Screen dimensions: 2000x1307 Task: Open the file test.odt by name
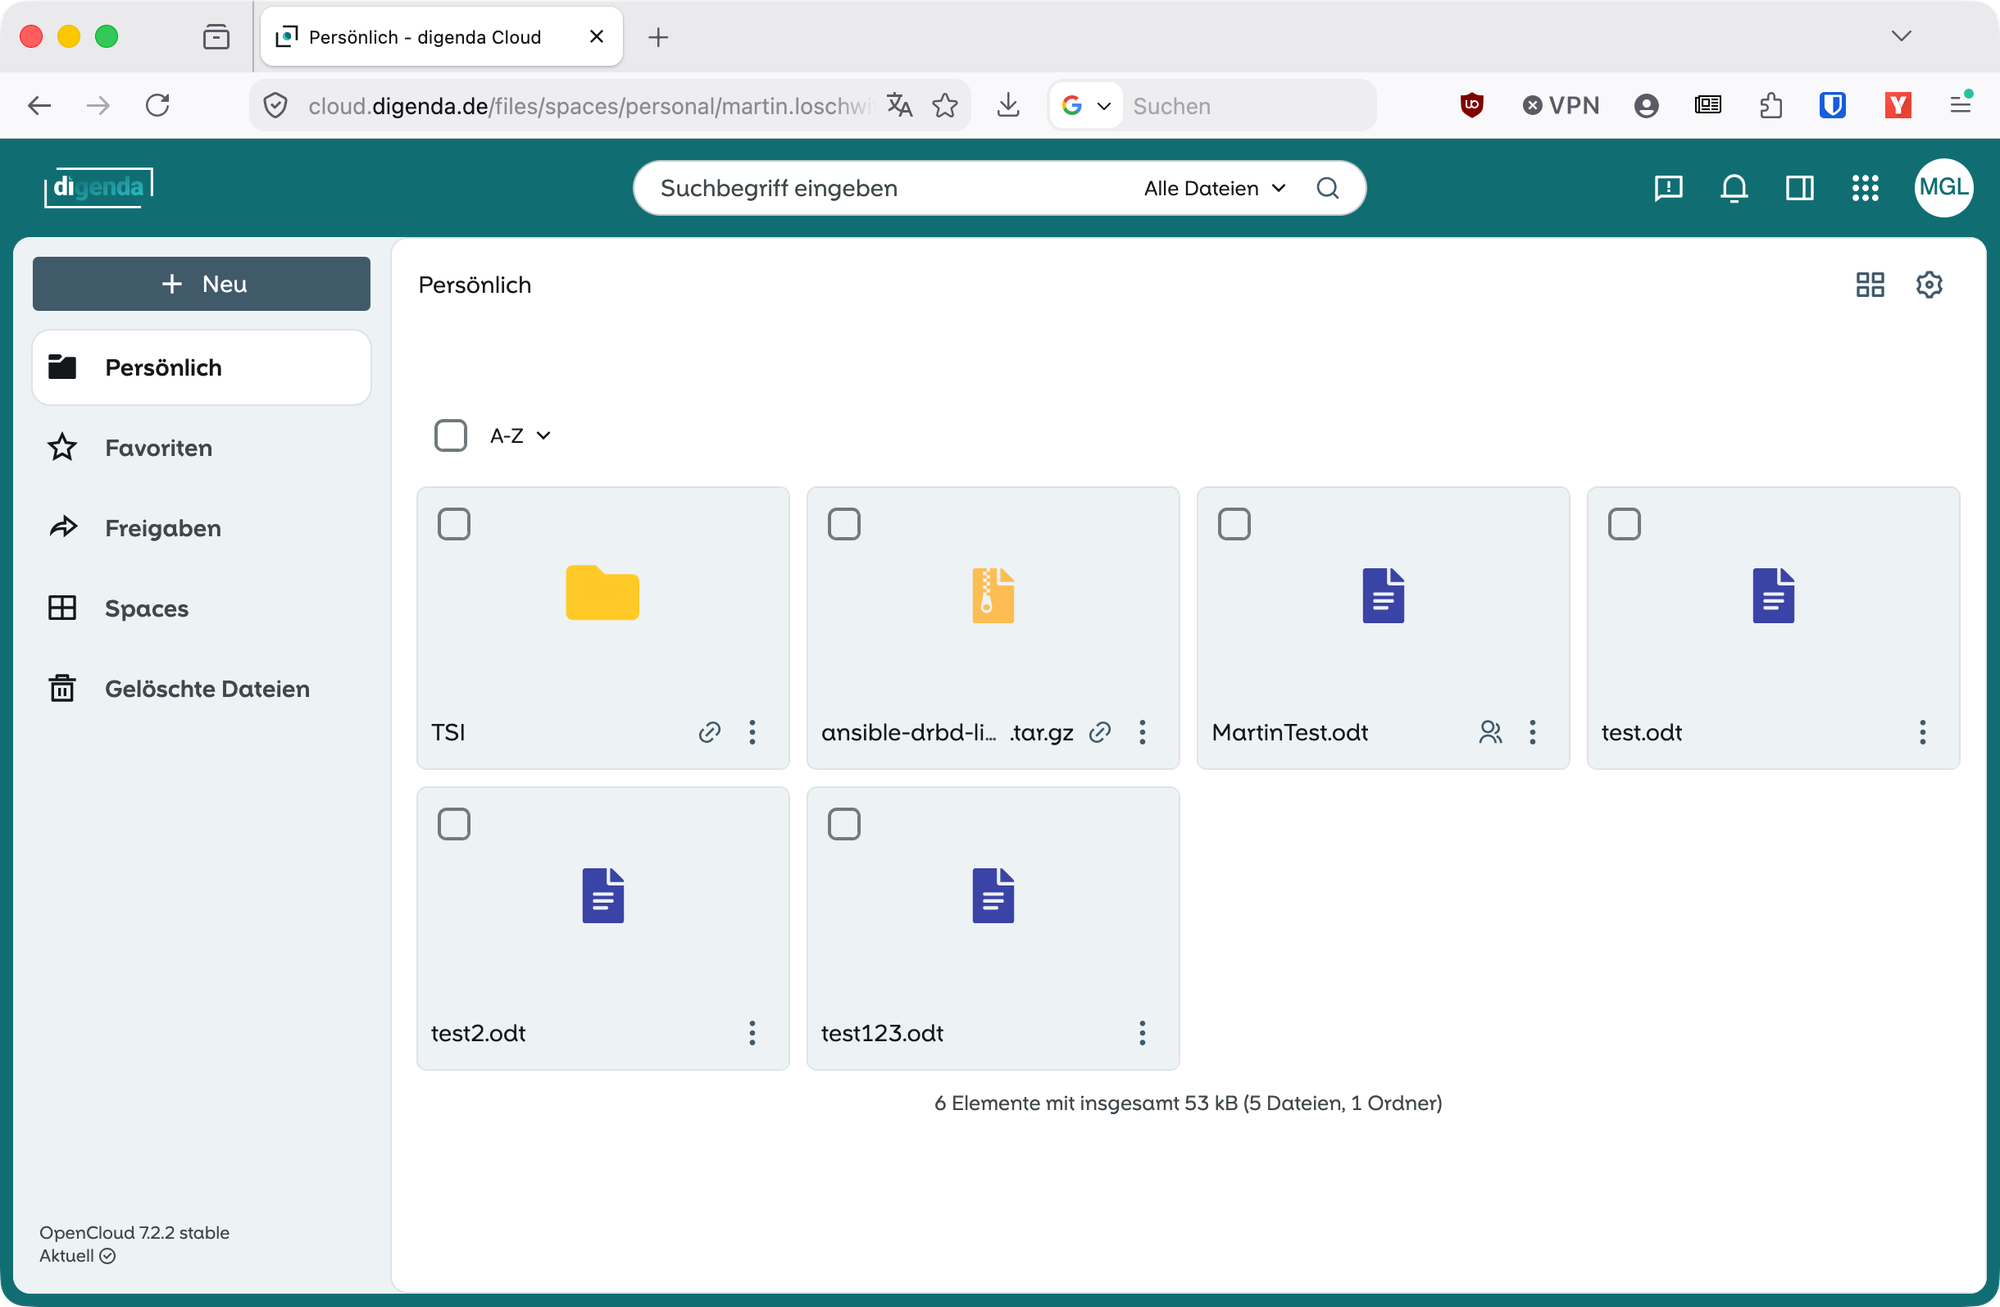coord(1641,732)
